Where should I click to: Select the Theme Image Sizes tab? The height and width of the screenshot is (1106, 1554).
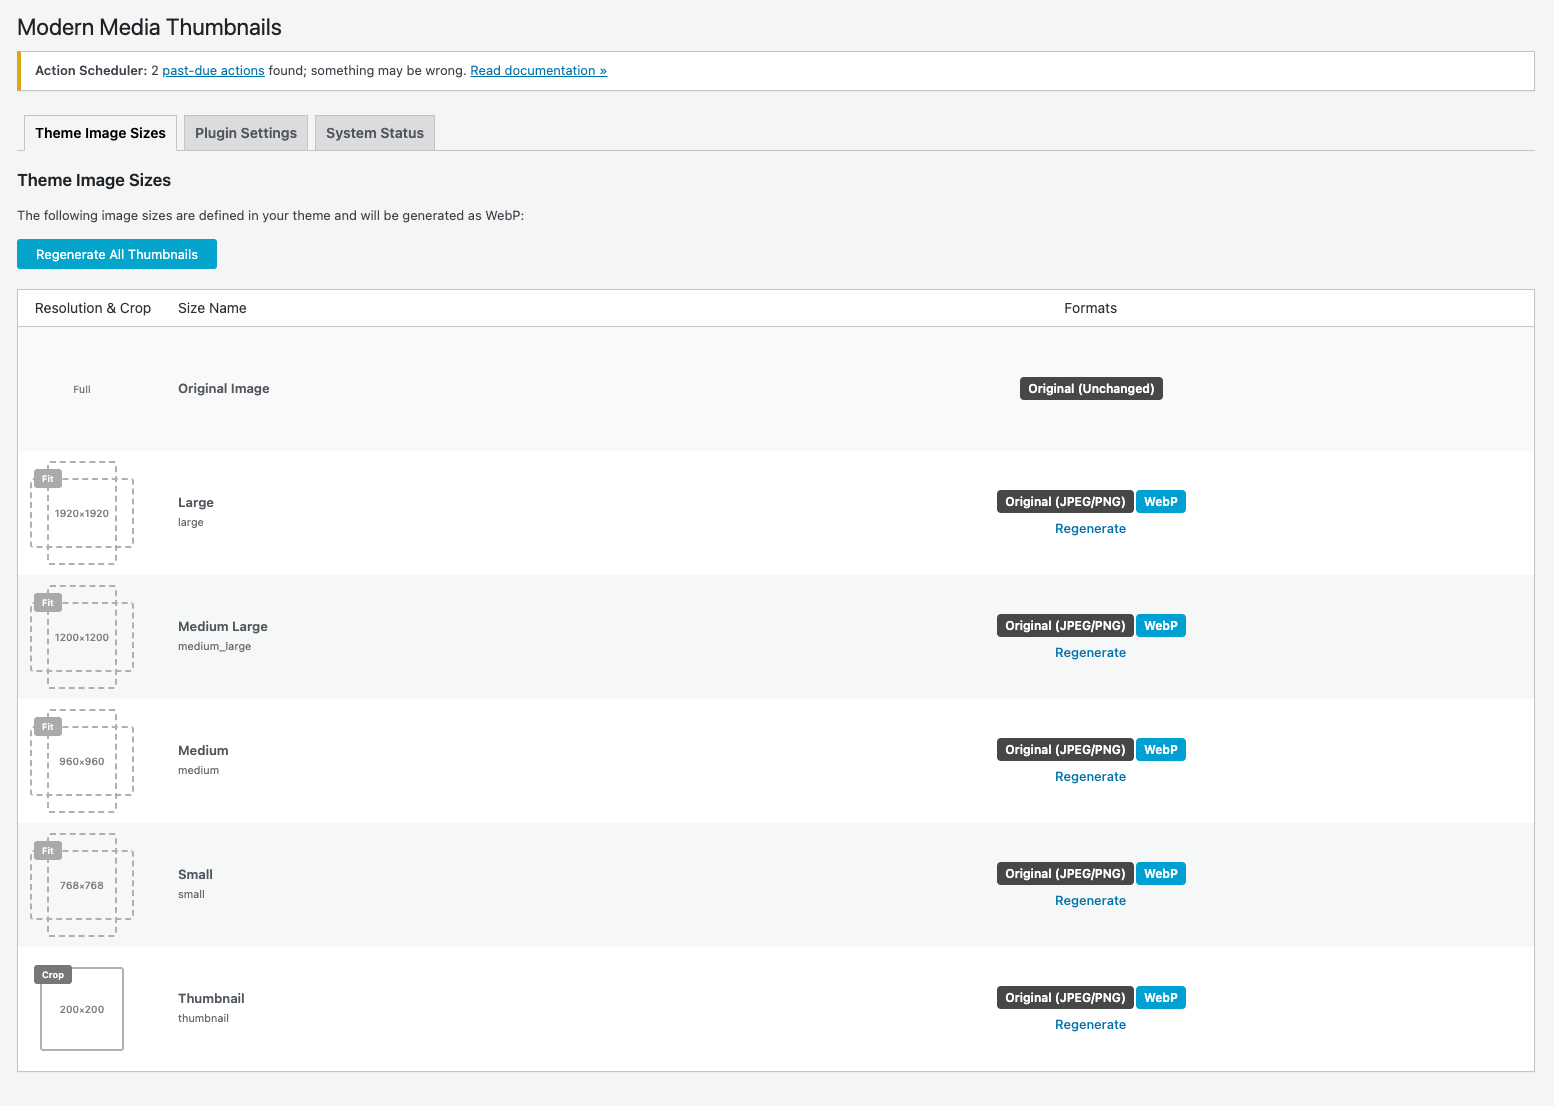(100, 133)
